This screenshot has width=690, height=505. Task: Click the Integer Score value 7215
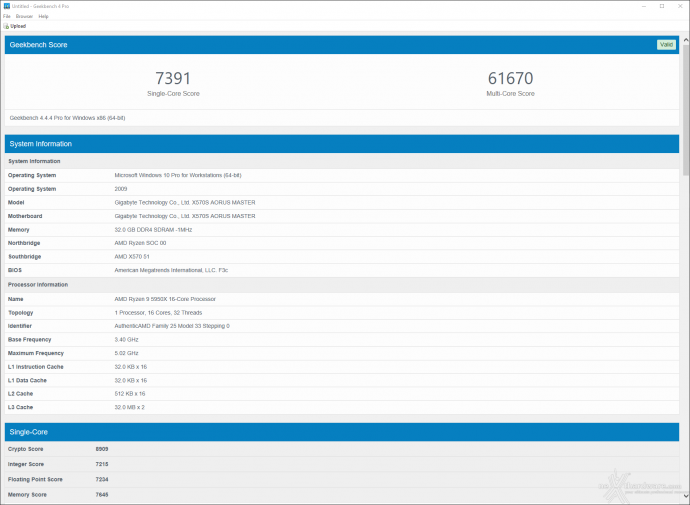[x=102, y=464]
